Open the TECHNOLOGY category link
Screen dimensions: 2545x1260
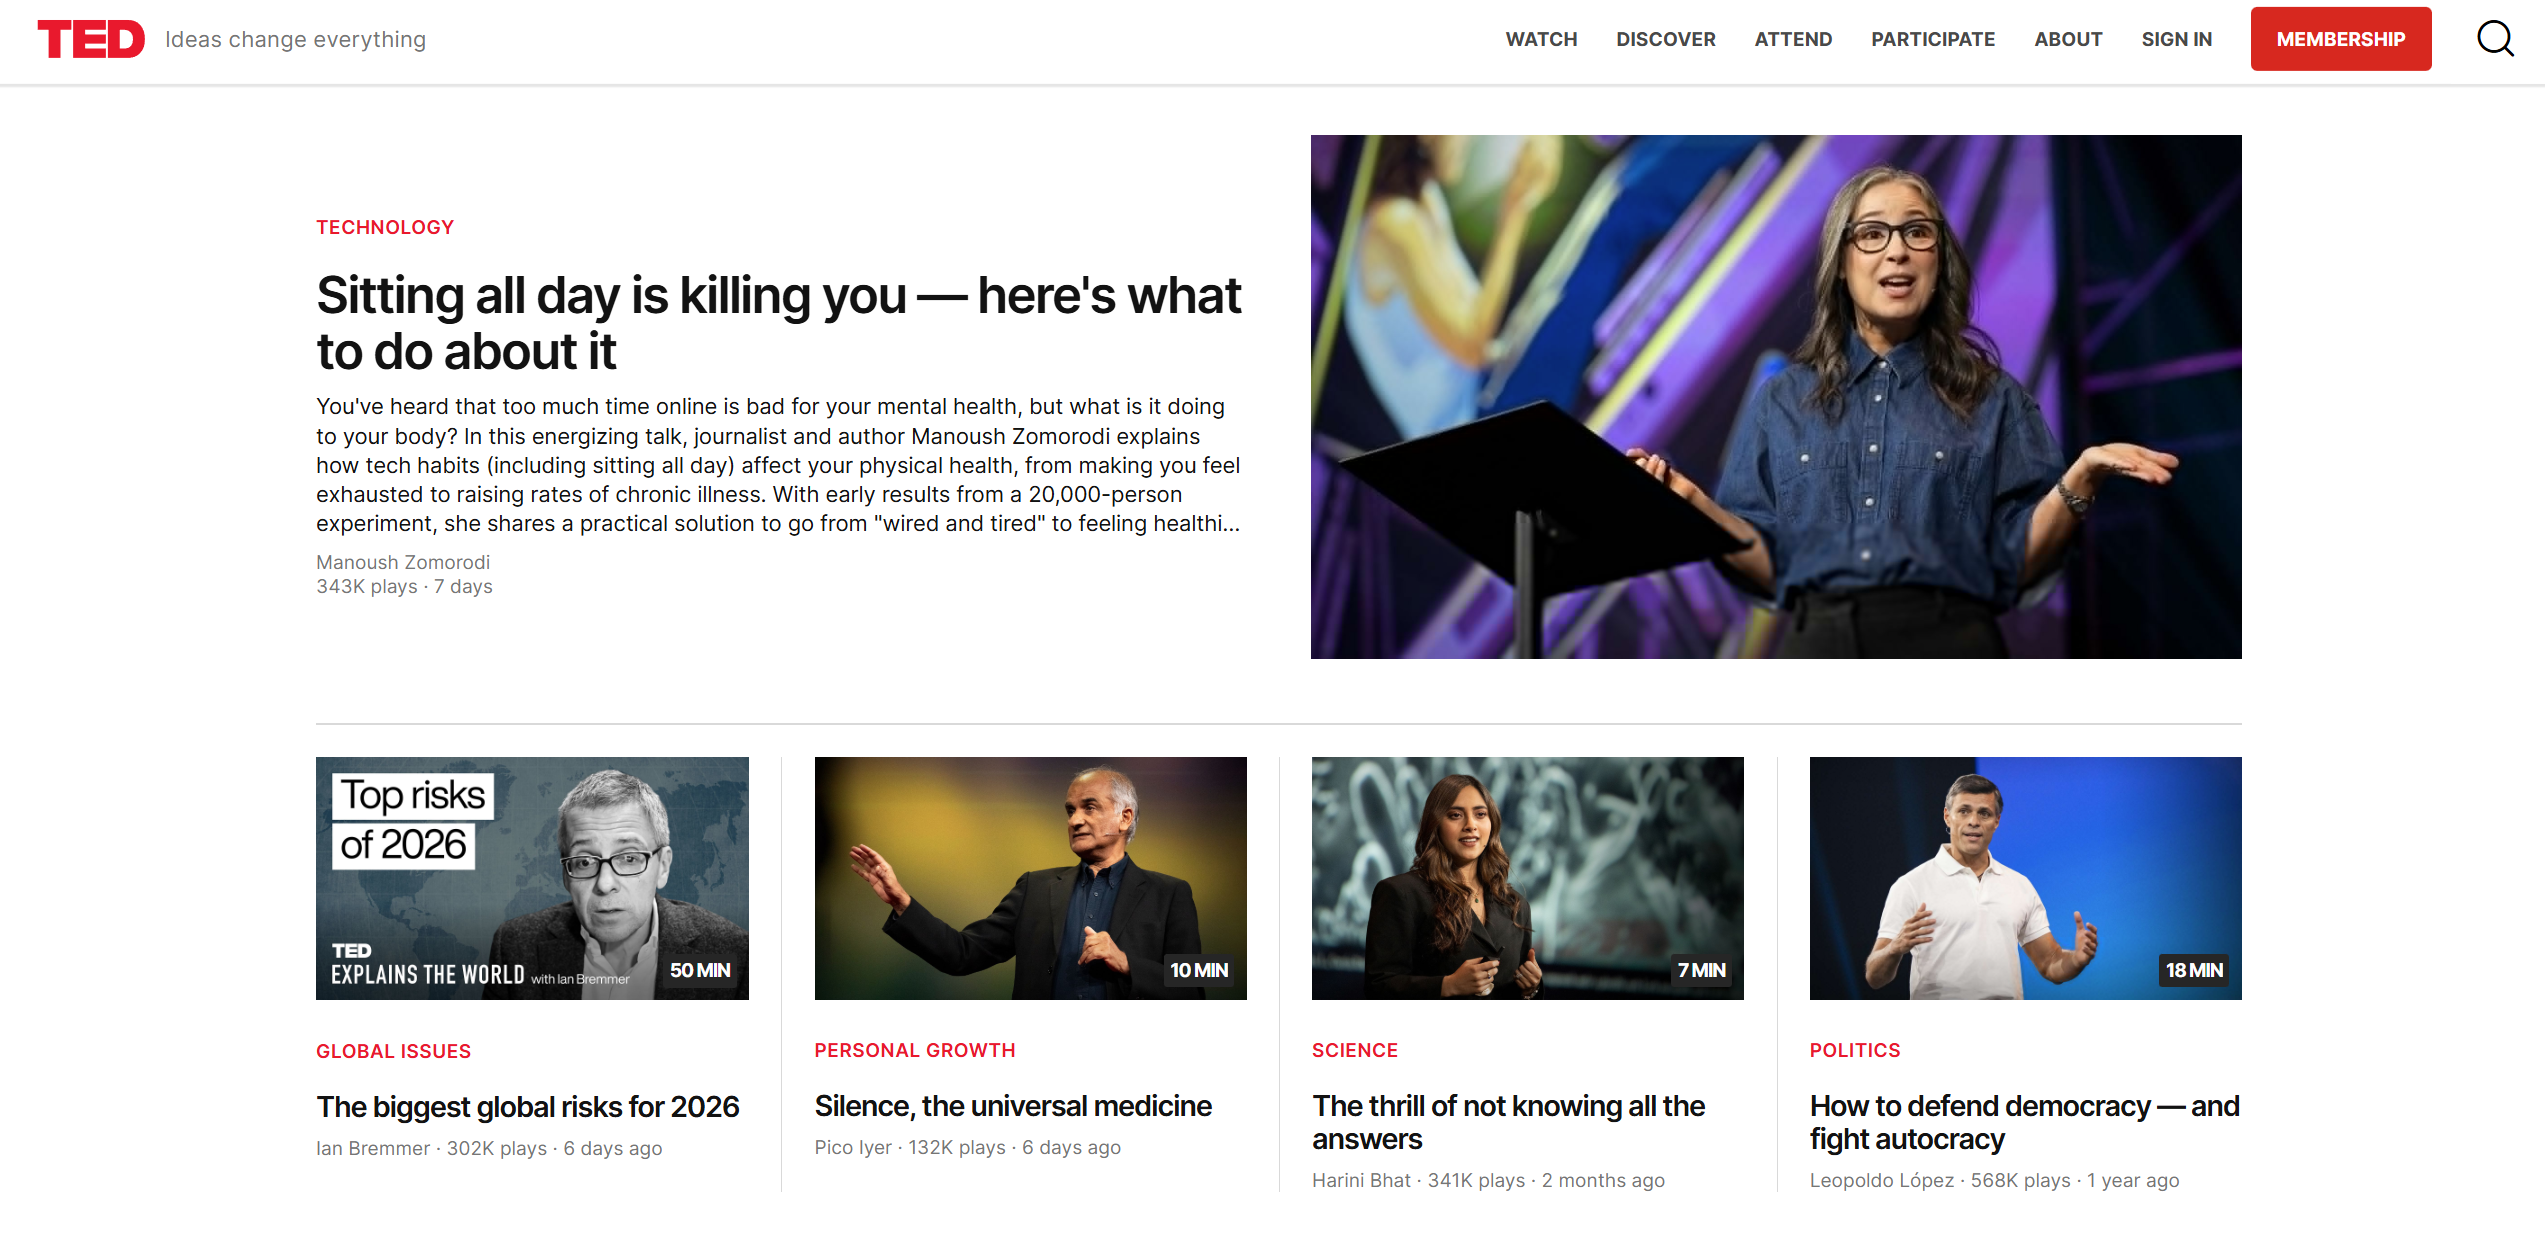click(385, 227)
